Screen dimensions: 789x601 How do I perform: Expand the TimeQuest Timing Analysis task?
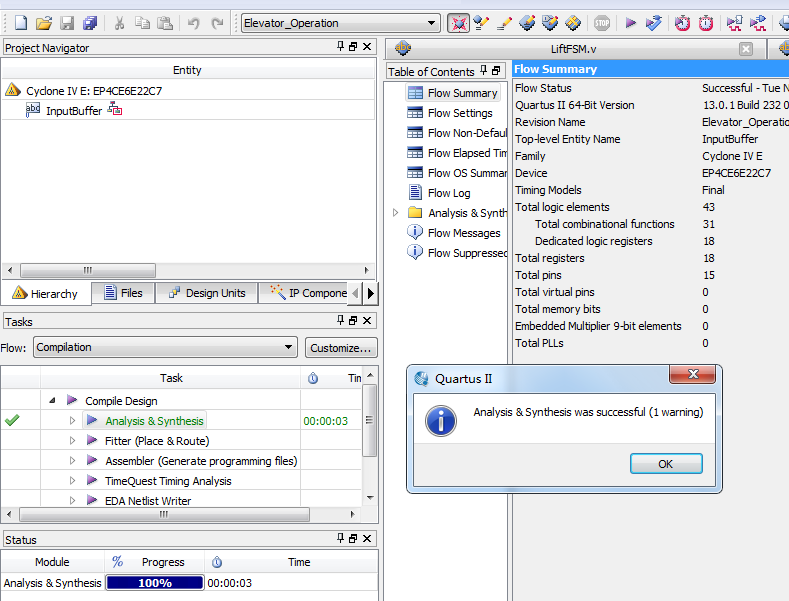(x=72, y=481)
